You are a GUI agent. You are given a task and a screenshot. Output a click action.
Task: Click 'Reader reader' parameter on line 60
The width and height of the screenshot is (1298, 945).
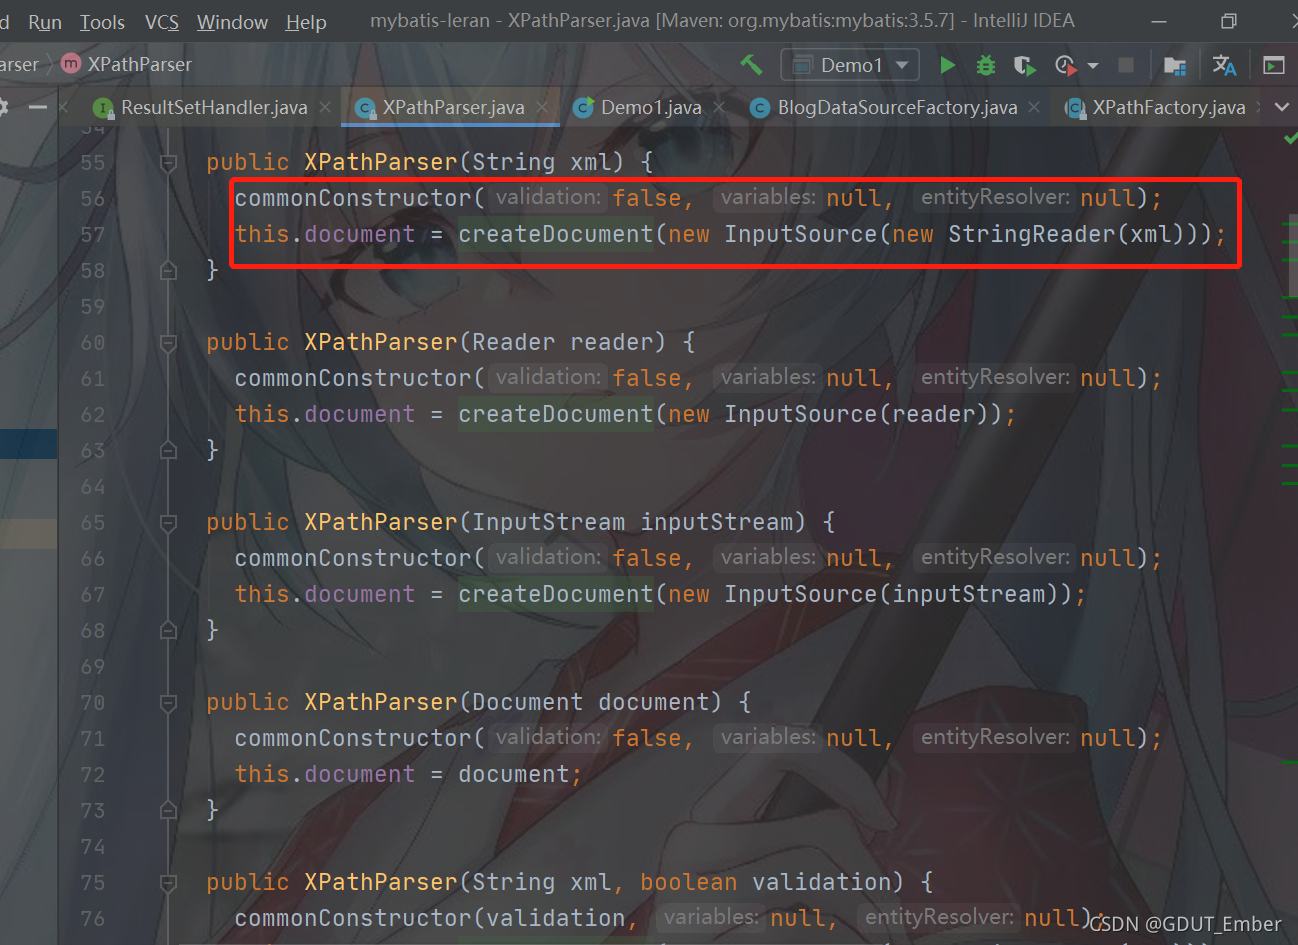point(562,342)
